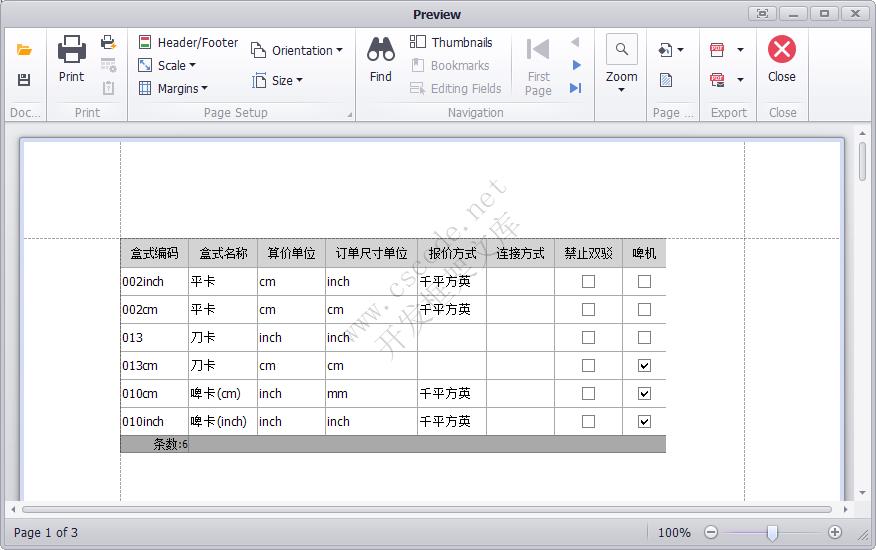The image size is (876, 550).
Task: Click the Send as PDF email icon
Action: 717,80
